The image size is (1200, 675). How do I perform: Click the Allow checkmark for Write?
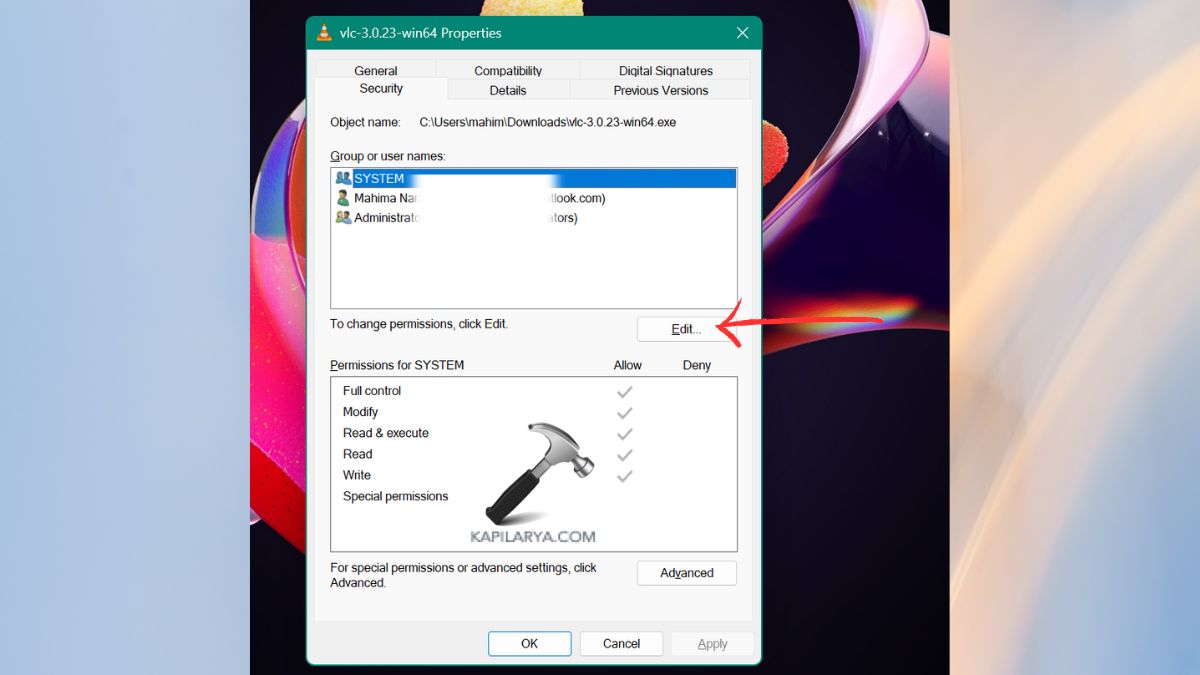point(625,475)
